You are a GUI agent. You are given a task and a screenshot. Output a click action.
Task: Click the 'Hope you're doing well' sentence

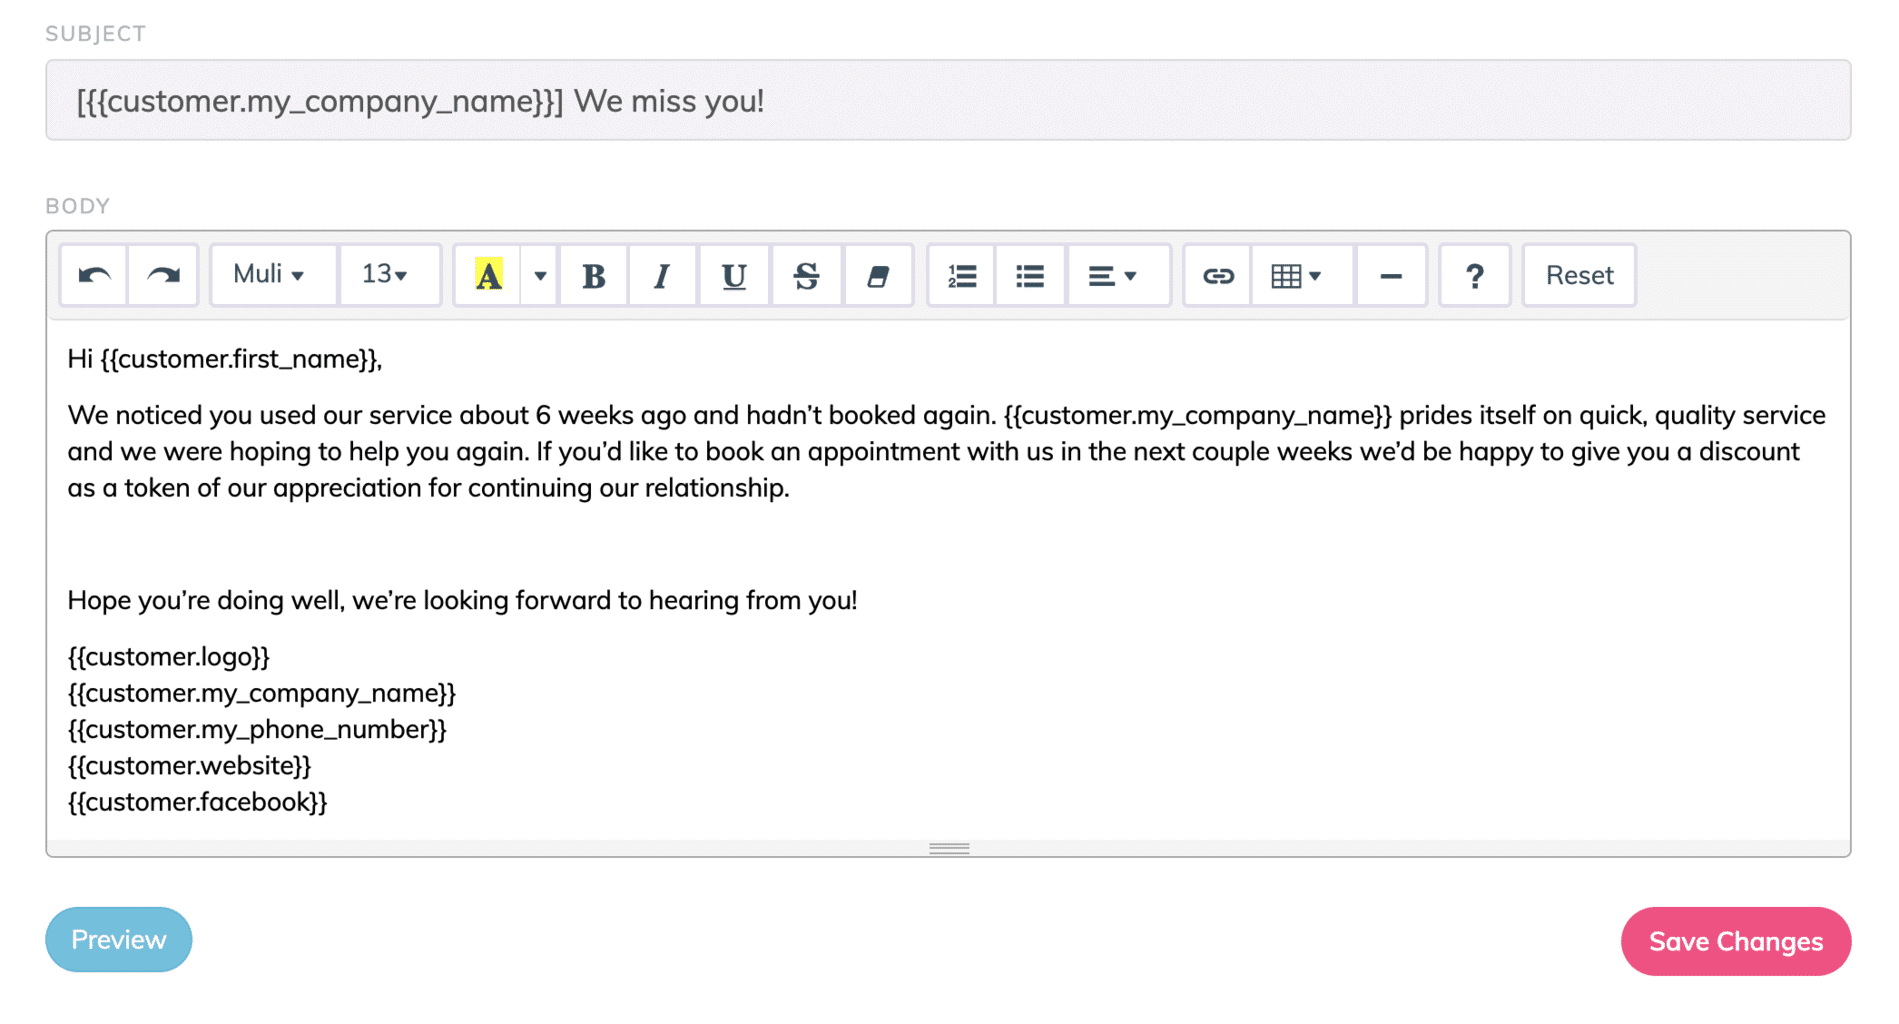coord(462,600)
